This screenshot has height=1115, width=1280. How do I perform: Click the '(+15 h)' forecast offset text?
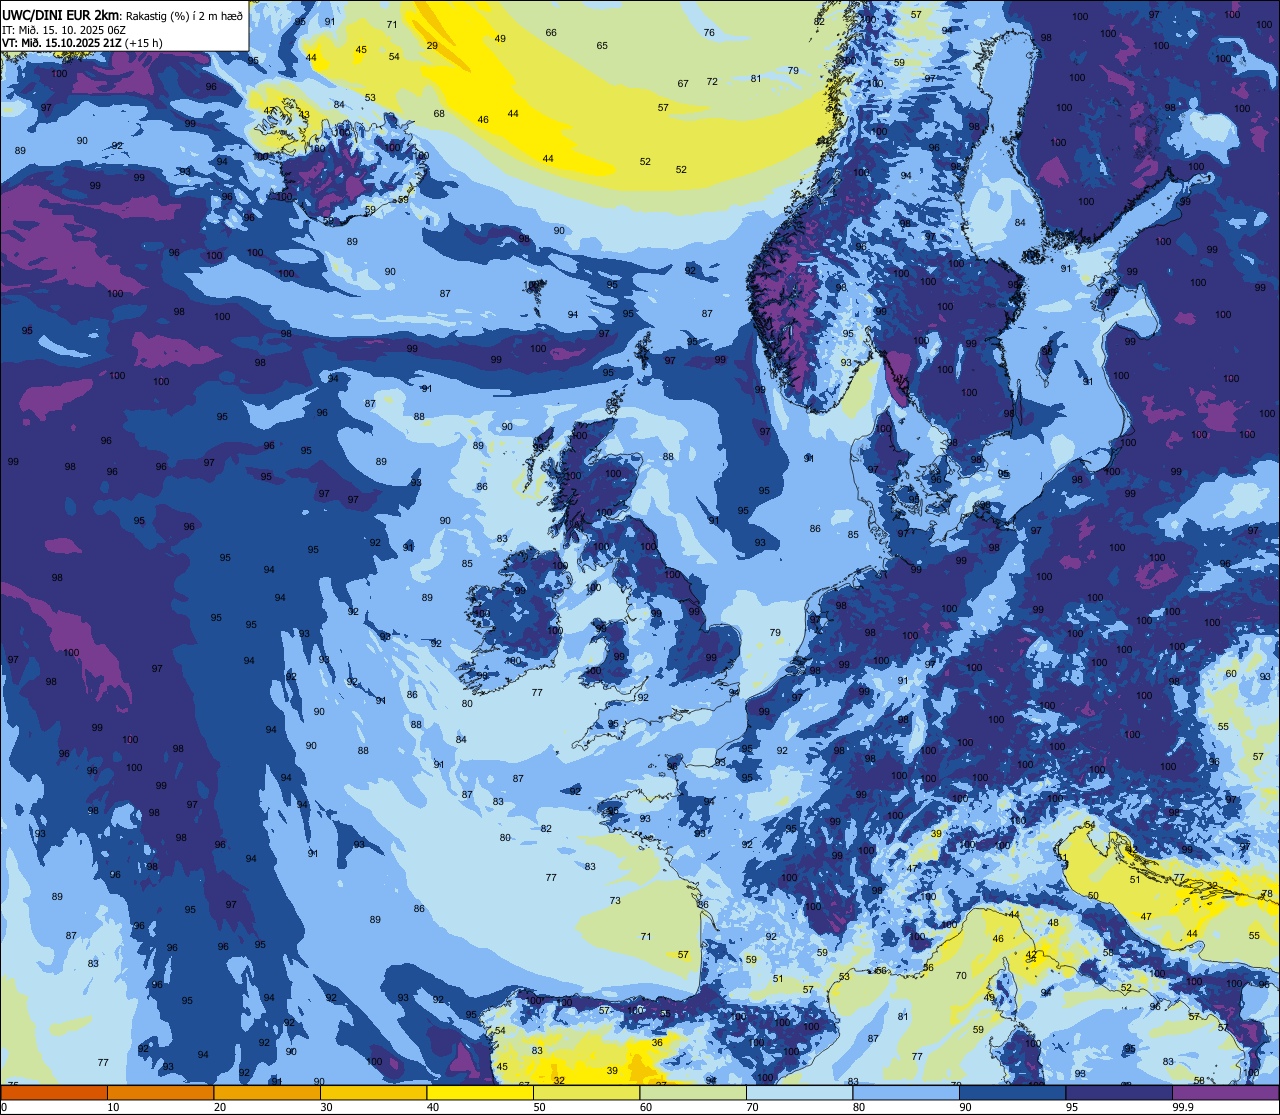(143, 43)
